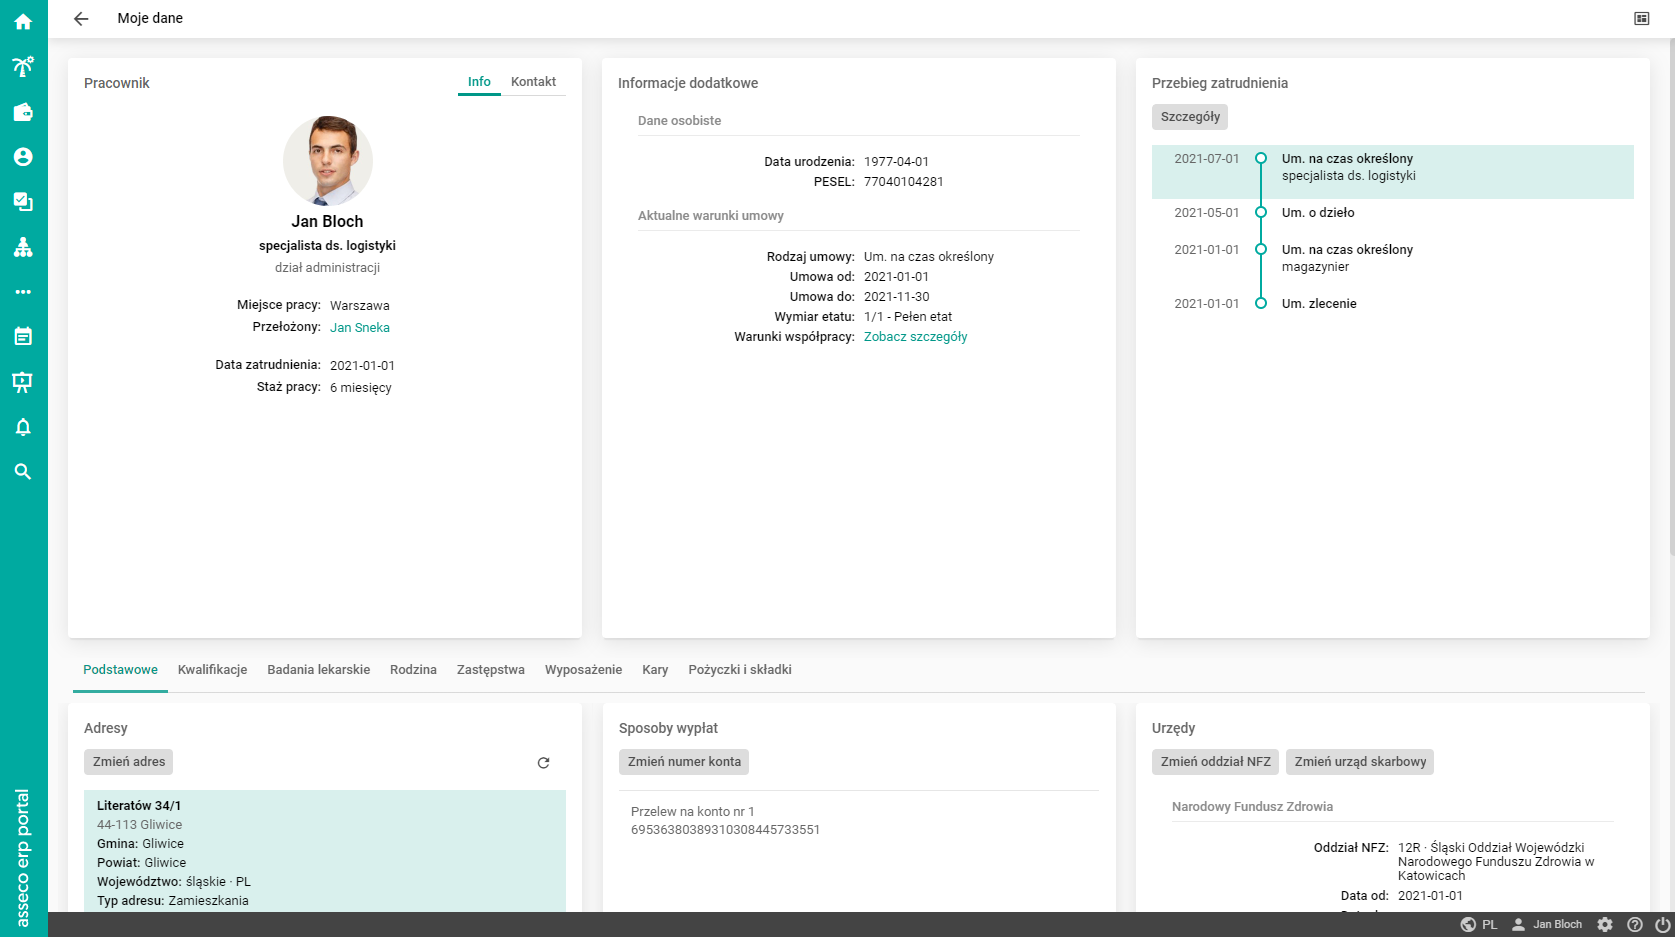Open the palm tree leave icon
The height and width of the screenshot is (937, 1675).
[x=23, y=66]
